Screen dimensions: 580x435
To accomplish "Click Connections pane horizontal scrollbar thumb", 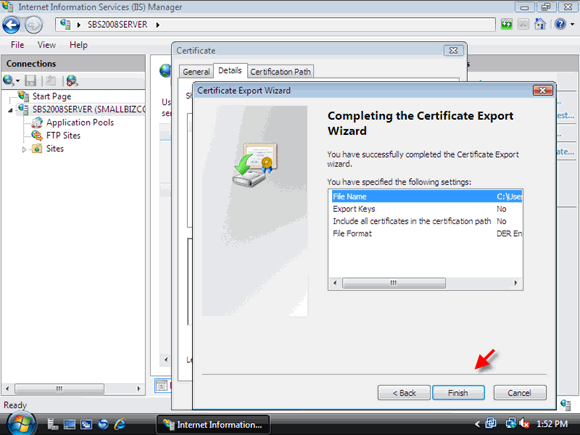I will point(59,389).
